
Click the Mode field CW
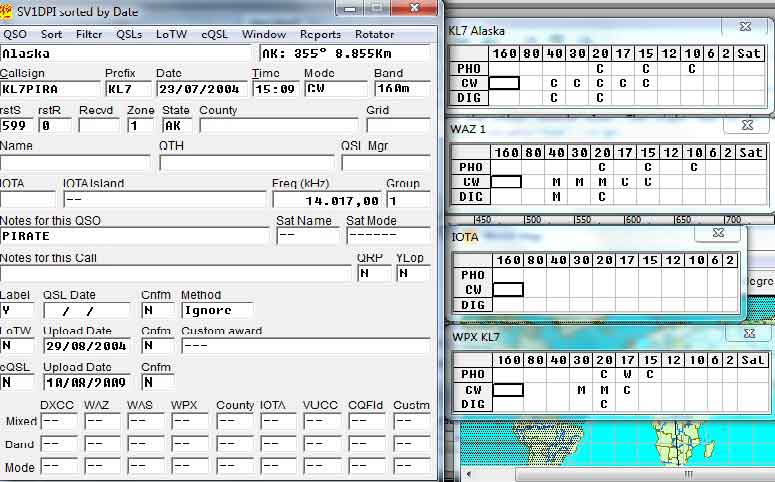336,89
